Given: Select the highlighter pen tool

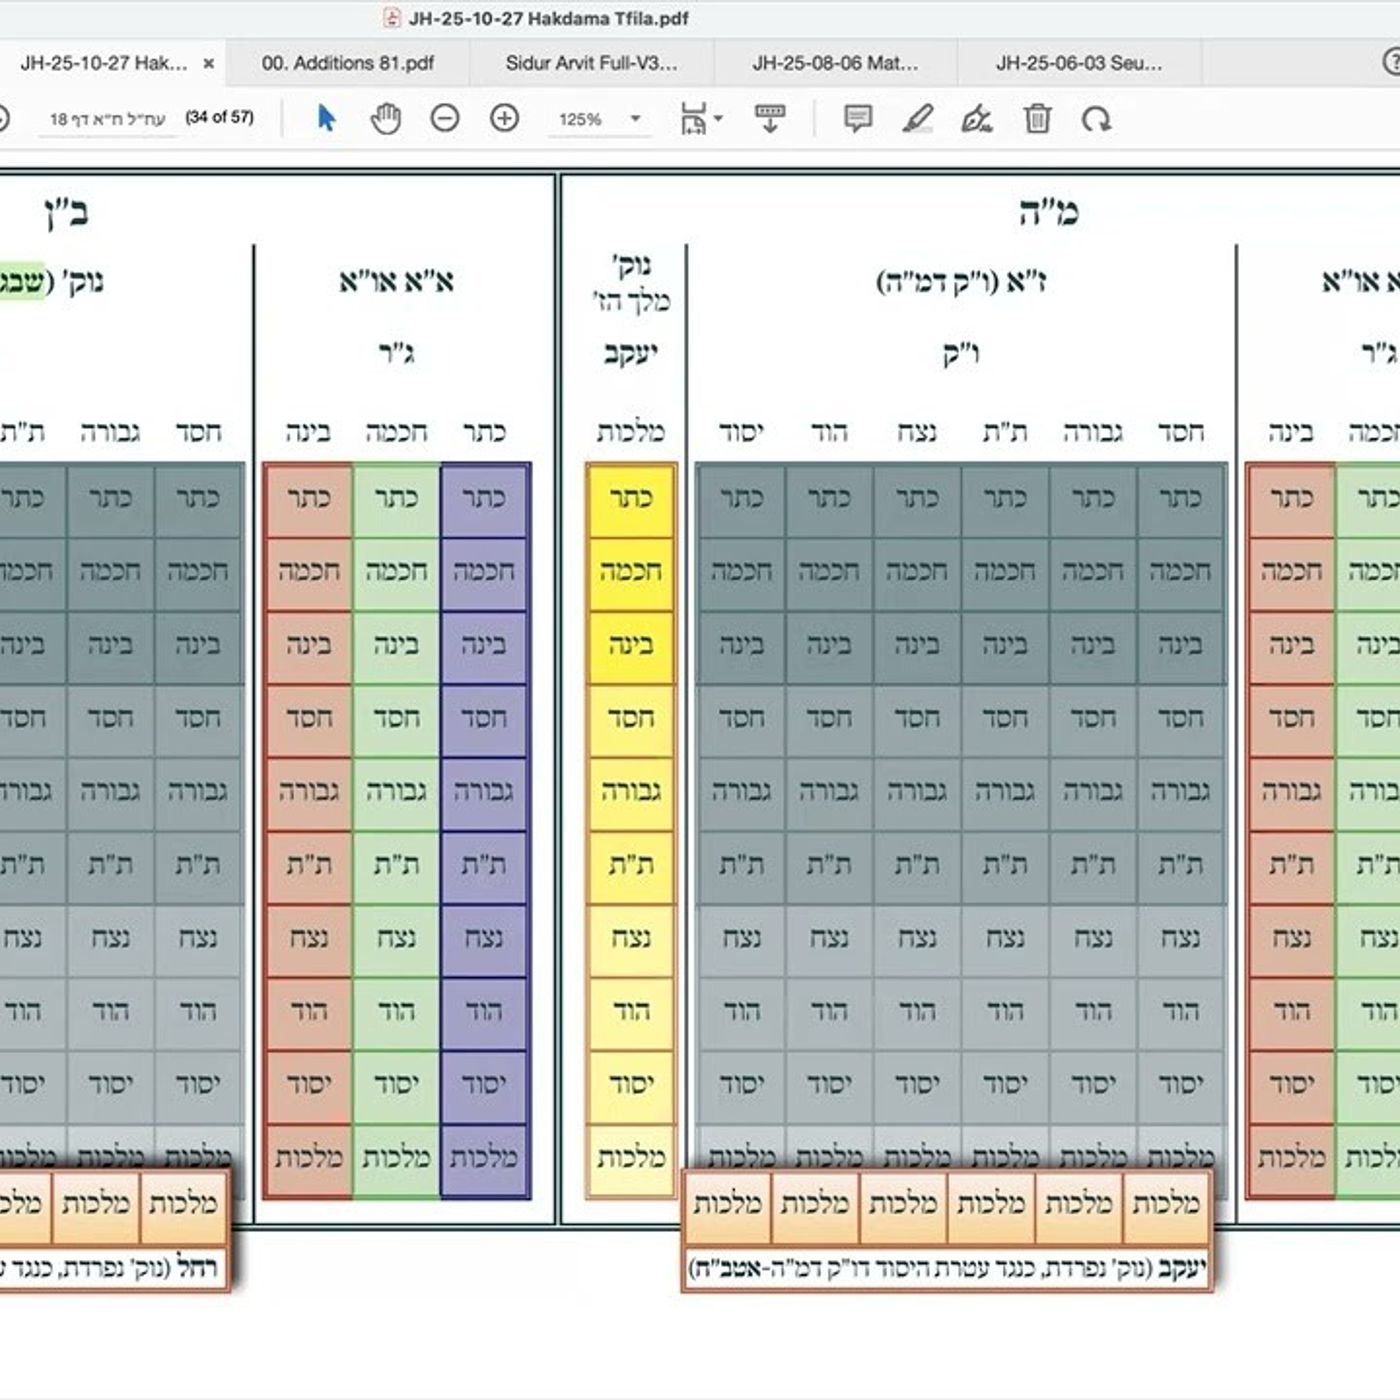Looking at the screenshot, I should [918, 119].
